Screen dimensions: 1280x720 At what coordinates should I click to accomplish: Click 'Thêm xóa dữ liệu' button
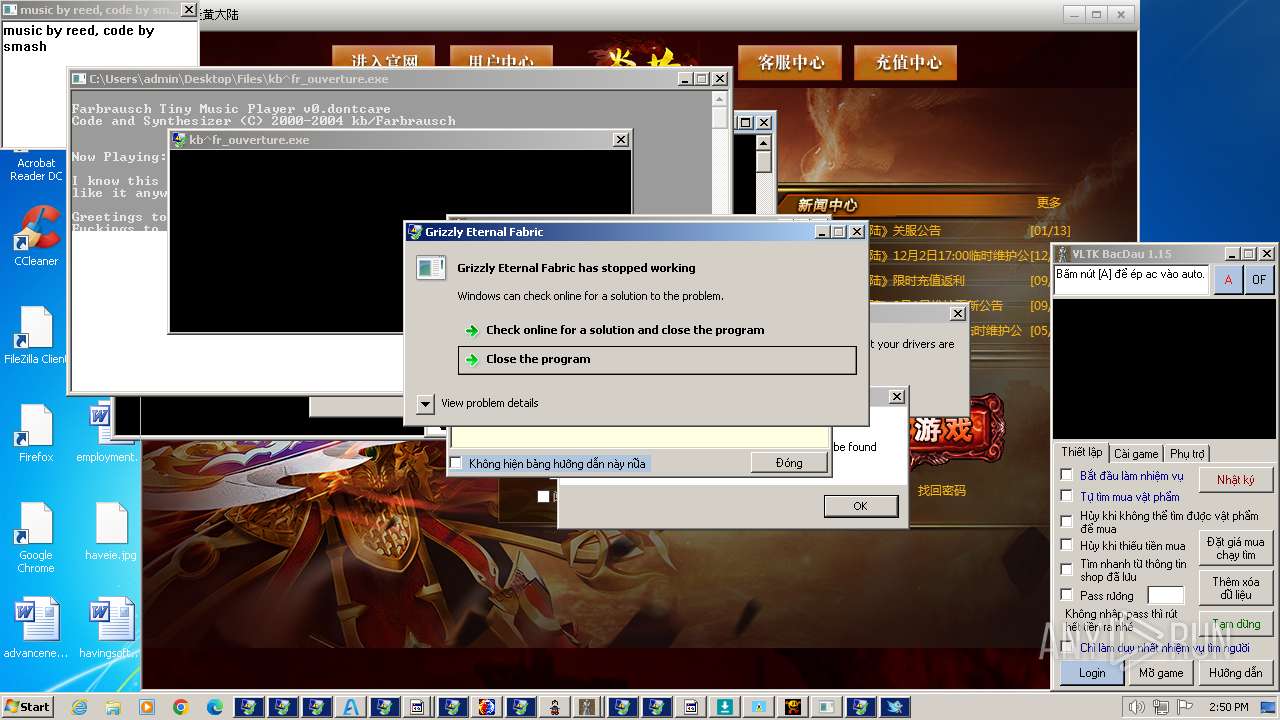[1236, 588]
